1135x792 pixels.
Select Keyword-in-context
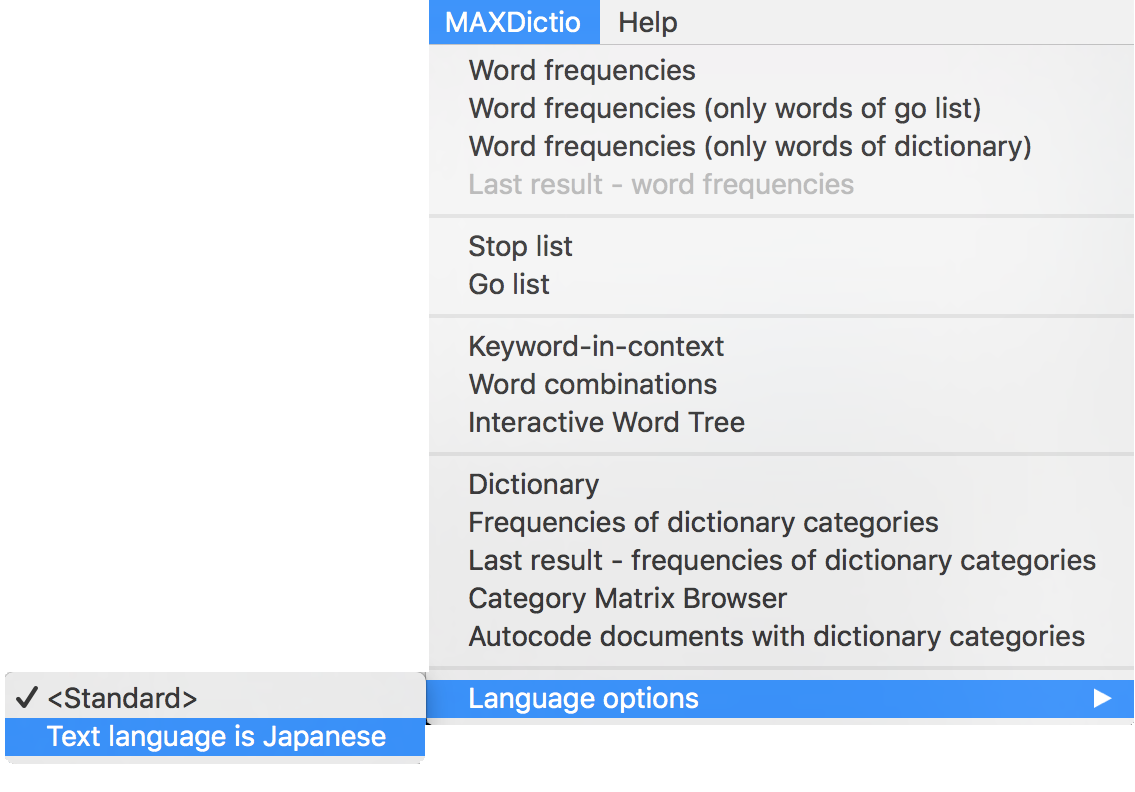781,346
